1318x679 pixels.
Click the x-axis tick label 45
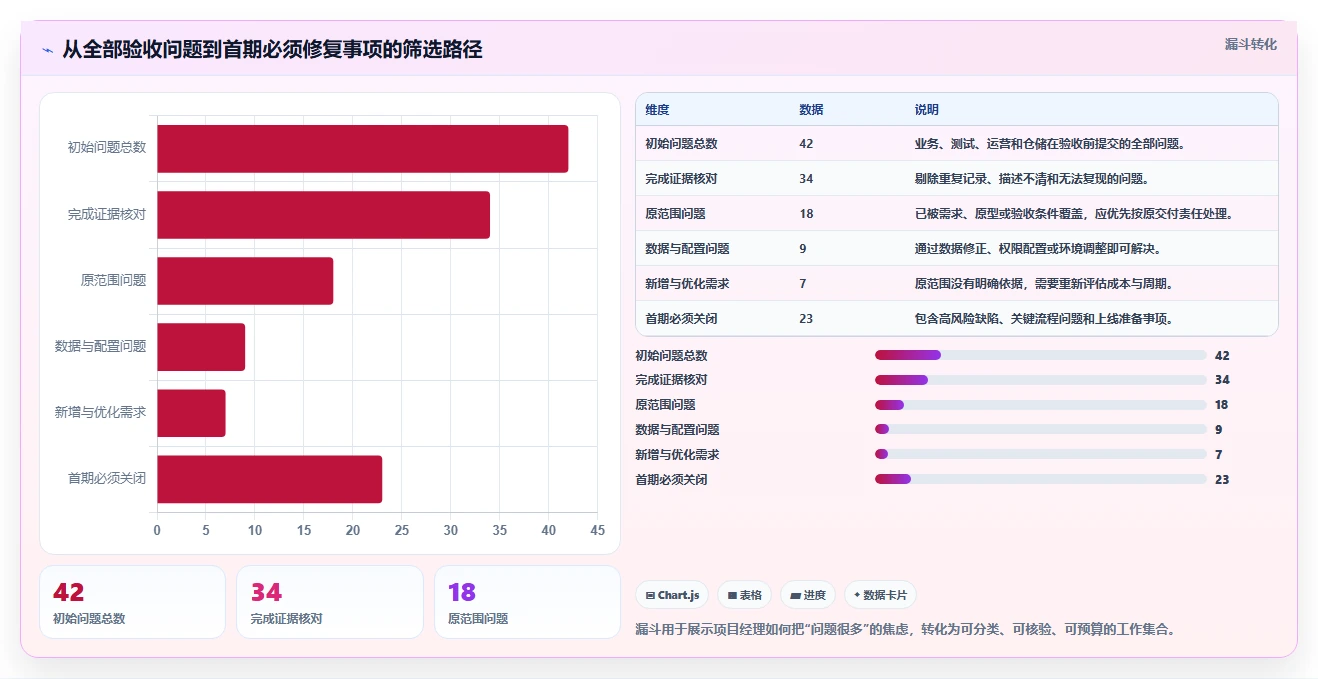[x=598, y=530]
